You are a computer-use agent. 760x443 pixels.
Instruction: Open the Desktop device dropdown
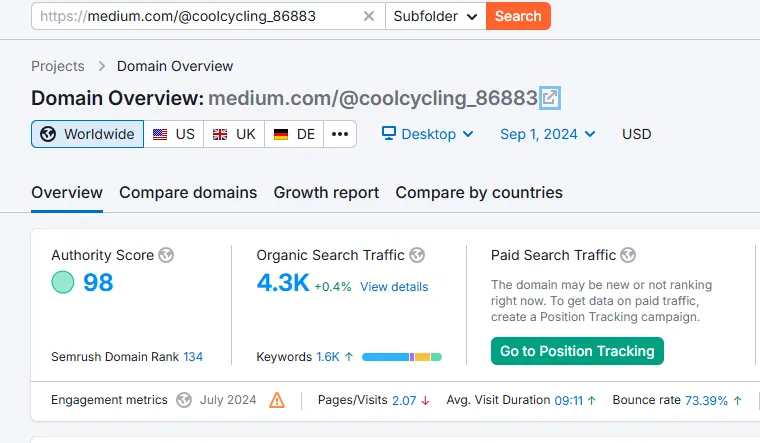(x=428, y=134)
